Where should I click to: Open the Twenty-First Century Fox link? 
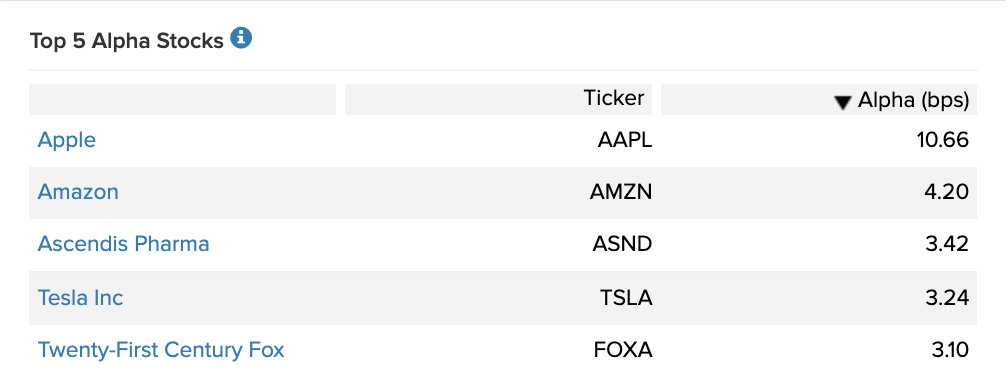(161, 350)
